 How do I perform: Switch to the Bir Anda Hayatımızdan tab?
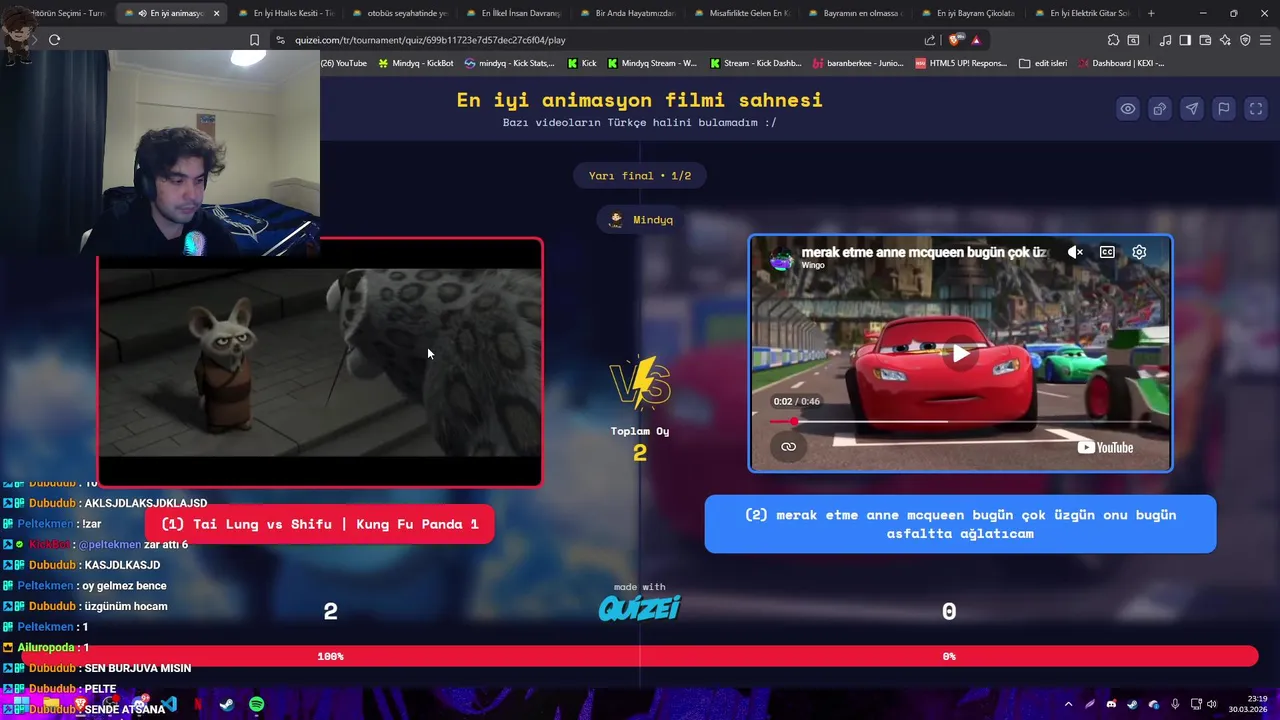627,13
